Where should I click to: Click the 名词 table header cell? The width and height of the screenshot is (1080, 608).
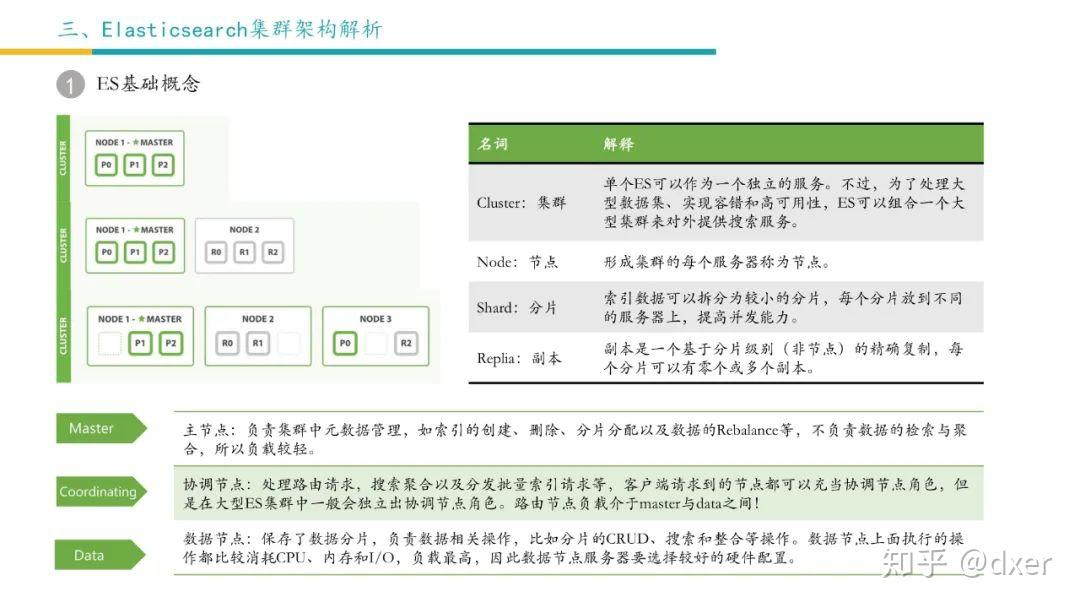(x=494, y=143)
